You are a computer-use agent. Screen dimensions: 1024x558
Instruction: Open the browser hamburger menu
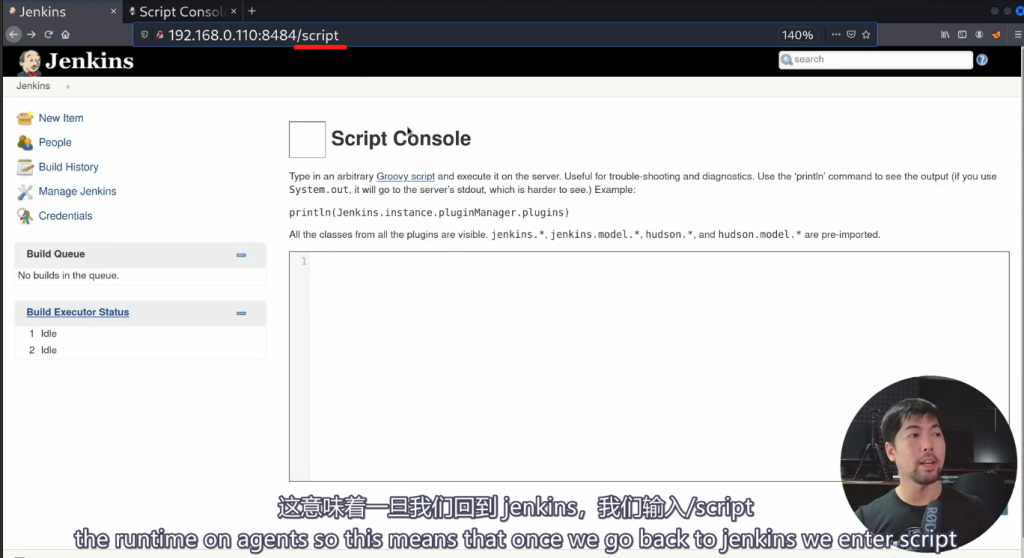coord(1017,35)
